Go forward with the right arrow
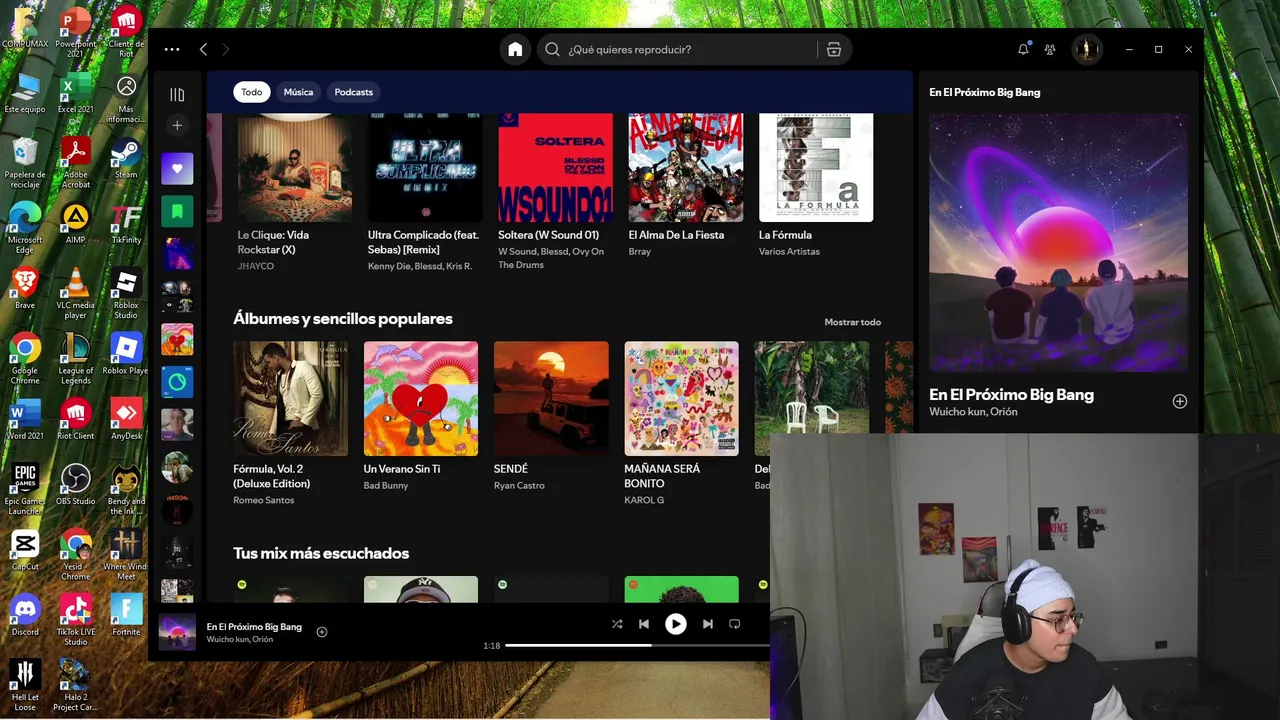The image size is (1280, 720). pyautogui.click(x=226, y=49)
